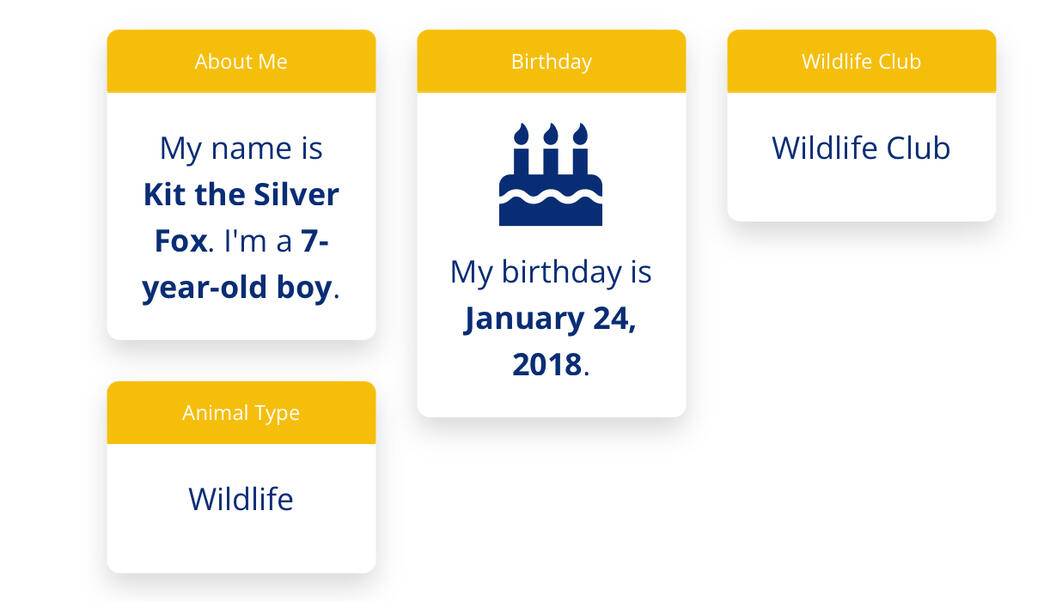Select the About Me card header
The height and width of the screenshot is (602, 1050).
(241, 62)
